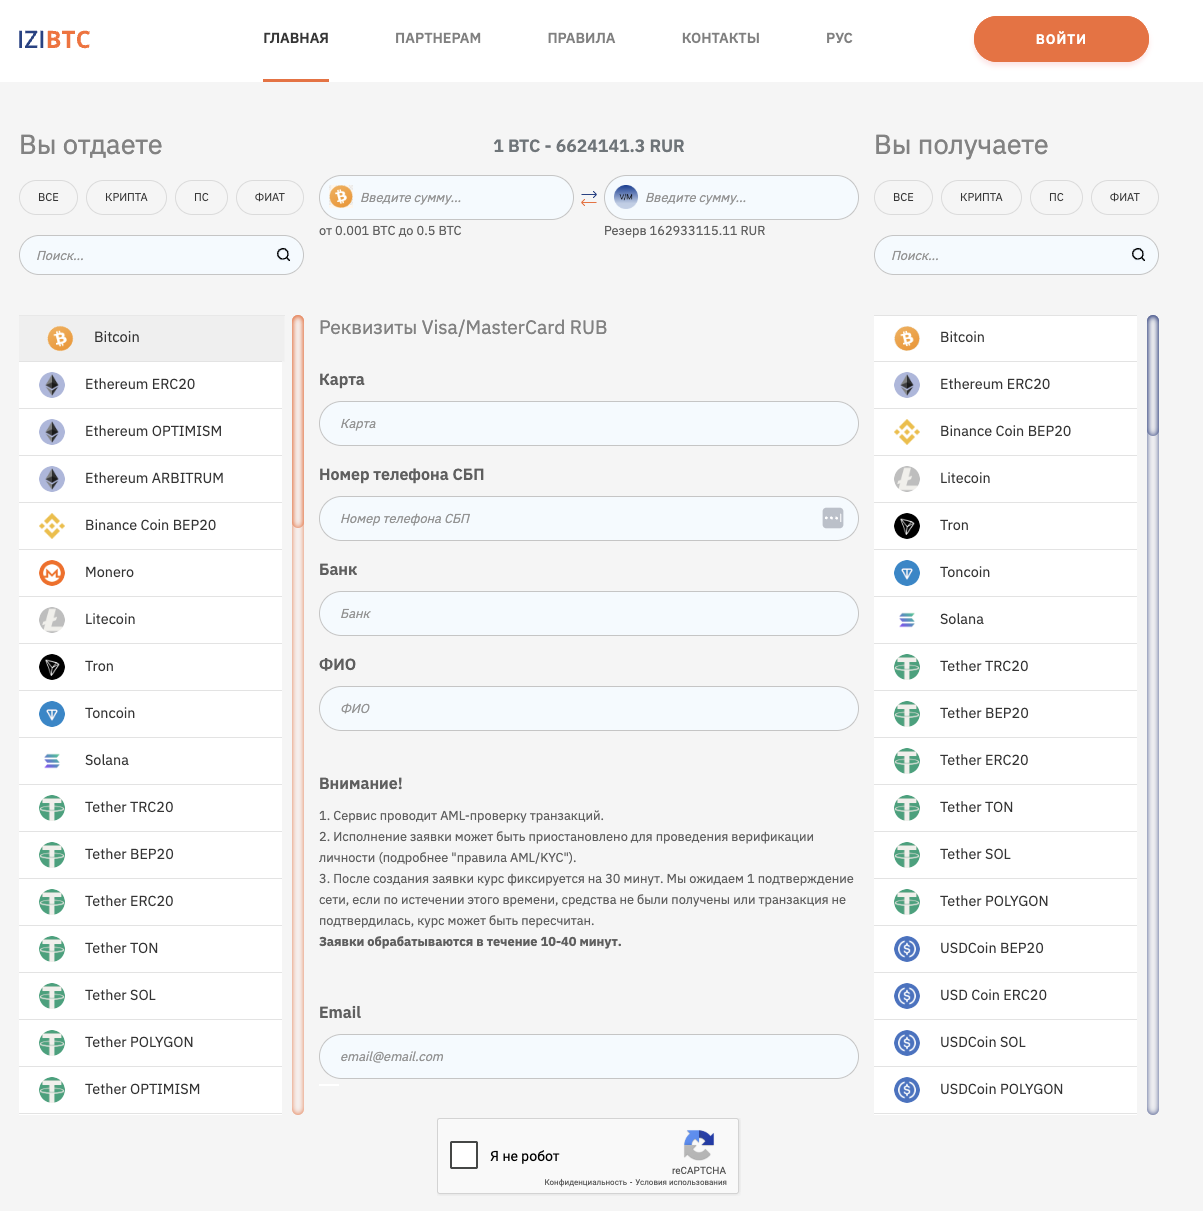1203x1211 pixels.
Task: Click Solana icon in receive list
Action: (907, 620)
